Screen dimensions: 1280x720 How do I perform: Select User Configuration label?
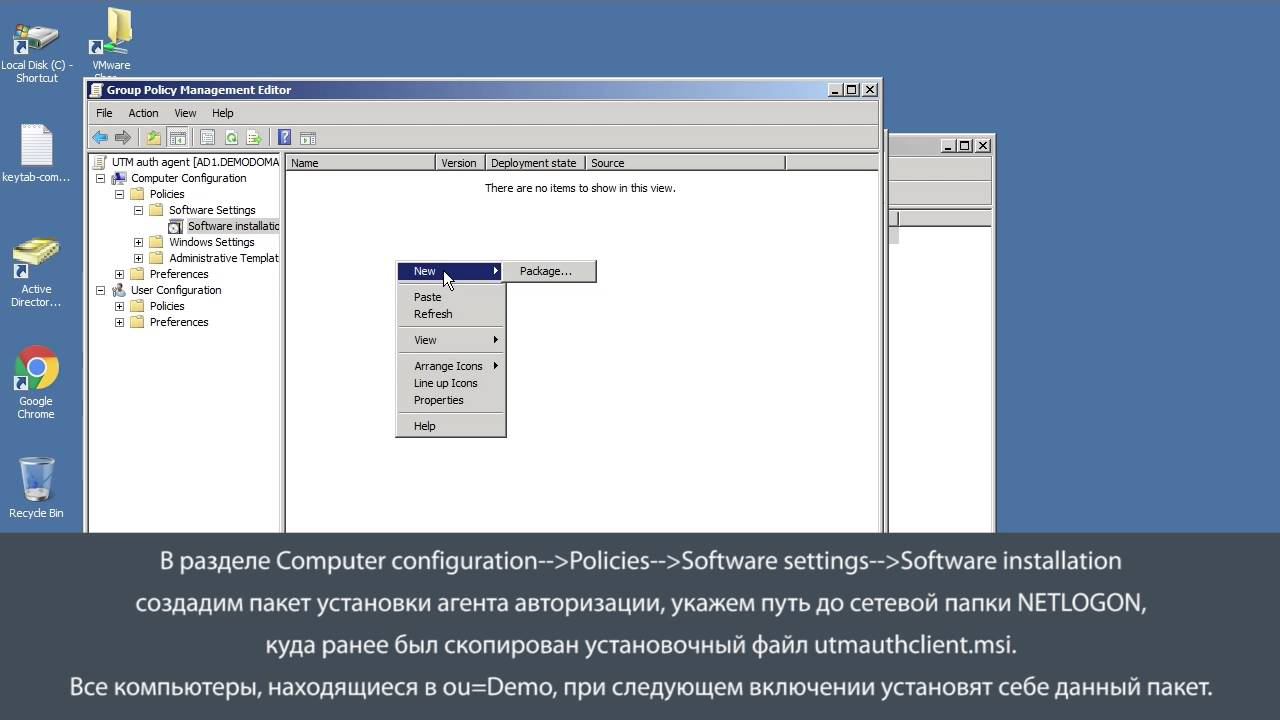click(x=176, y=290)
